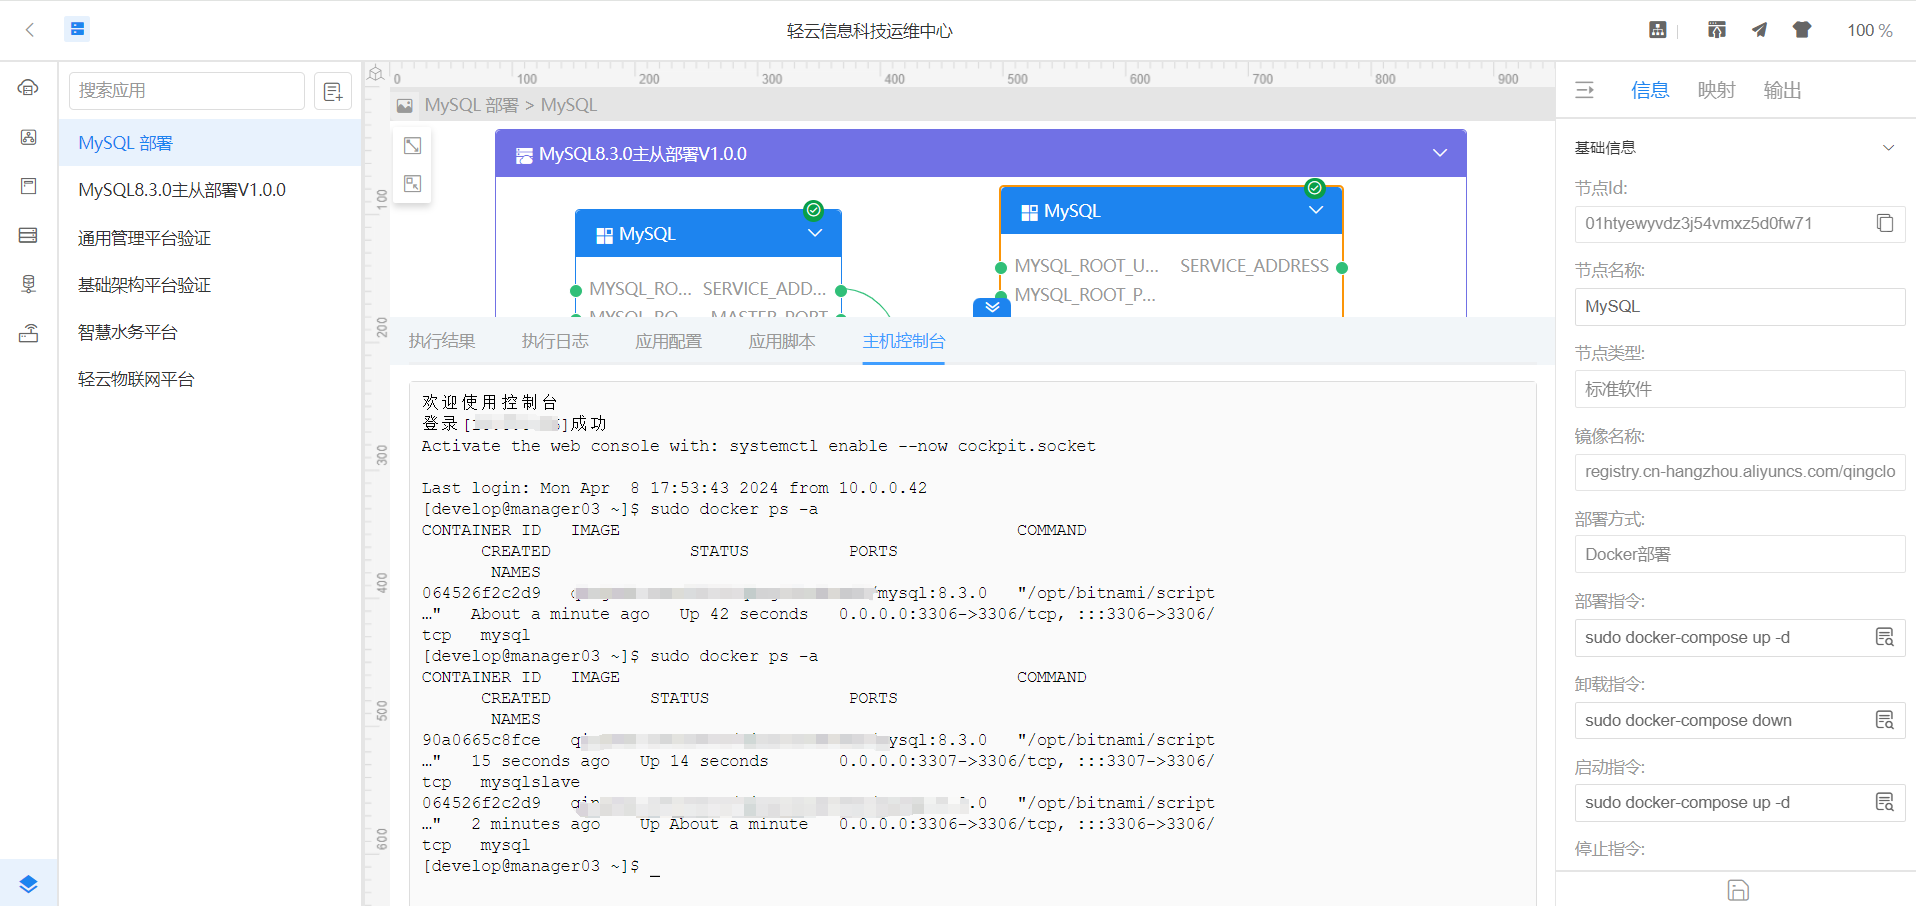Switch to the 主机控制台 tab
1916x906 pixels.
[904, 341]
